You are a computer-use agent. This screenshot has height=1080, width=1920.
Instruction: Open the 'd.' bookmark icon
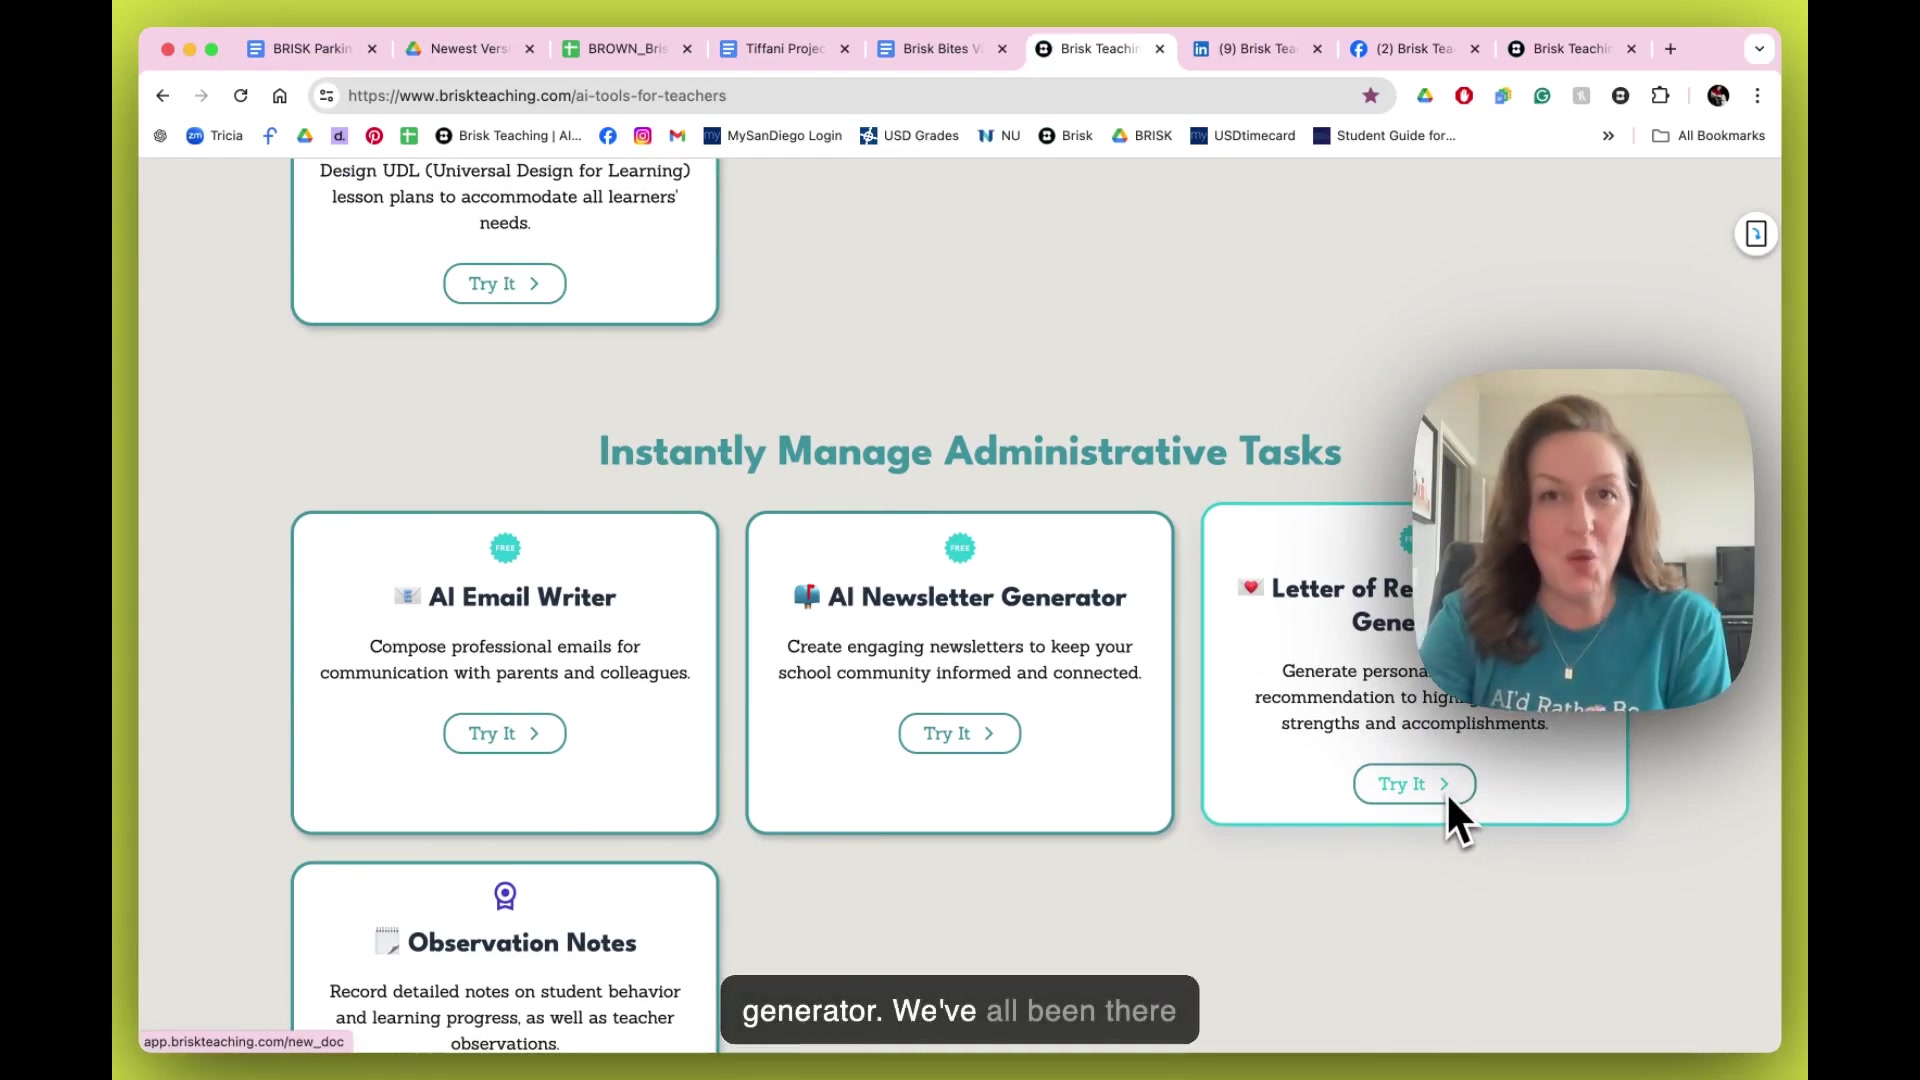[339, 136]
